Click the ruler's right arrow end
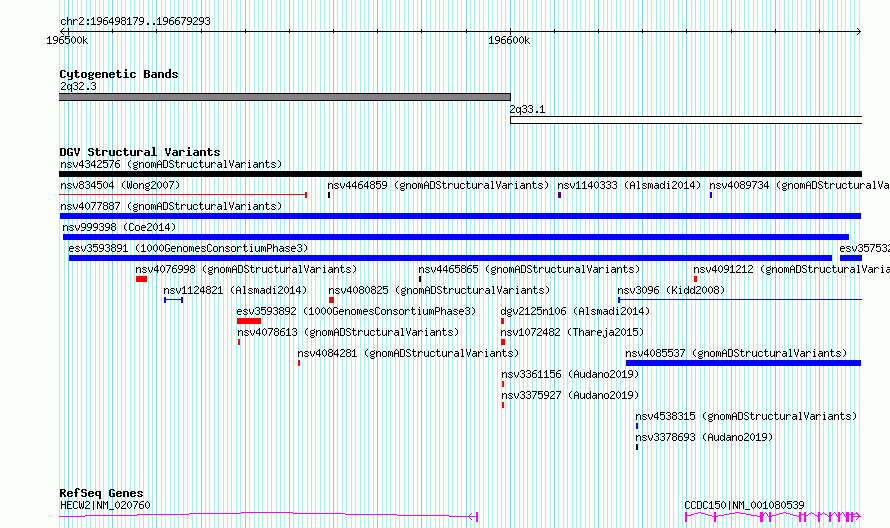 (858, 31)
